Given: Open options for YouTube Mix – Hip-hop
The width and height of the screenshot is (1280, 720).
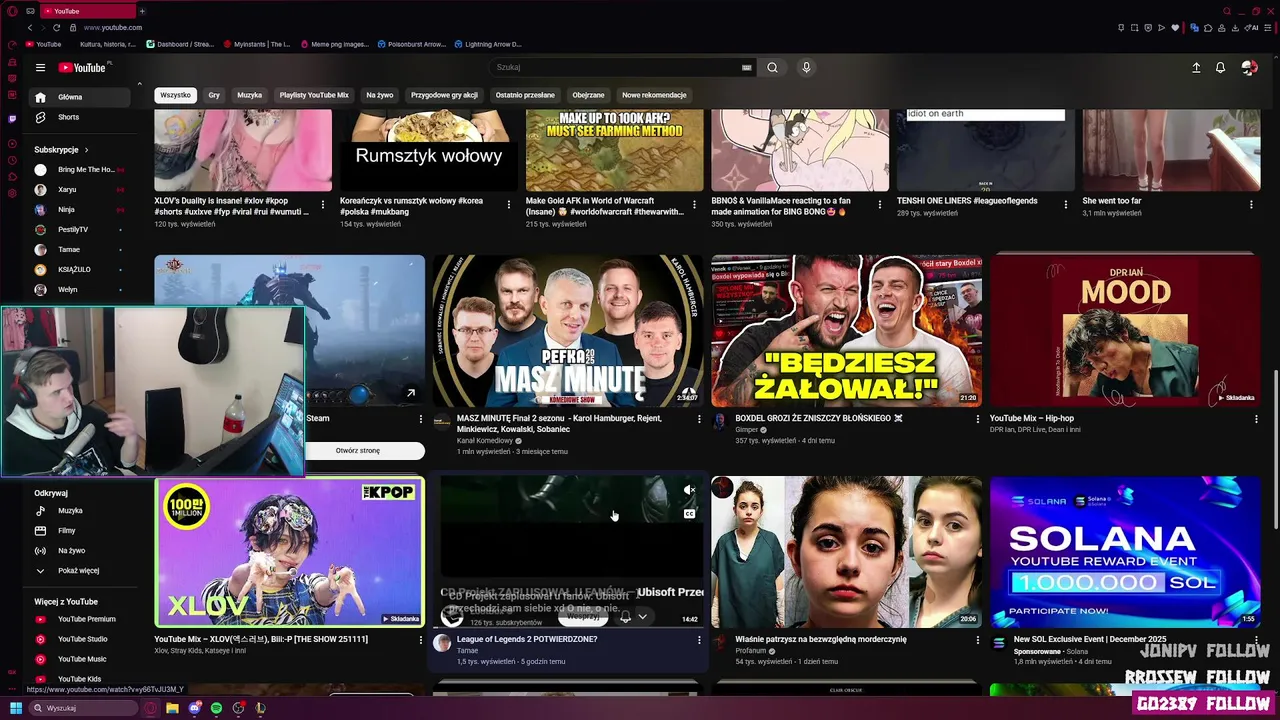Looking at the screenshot, I should coord(1256,419).
